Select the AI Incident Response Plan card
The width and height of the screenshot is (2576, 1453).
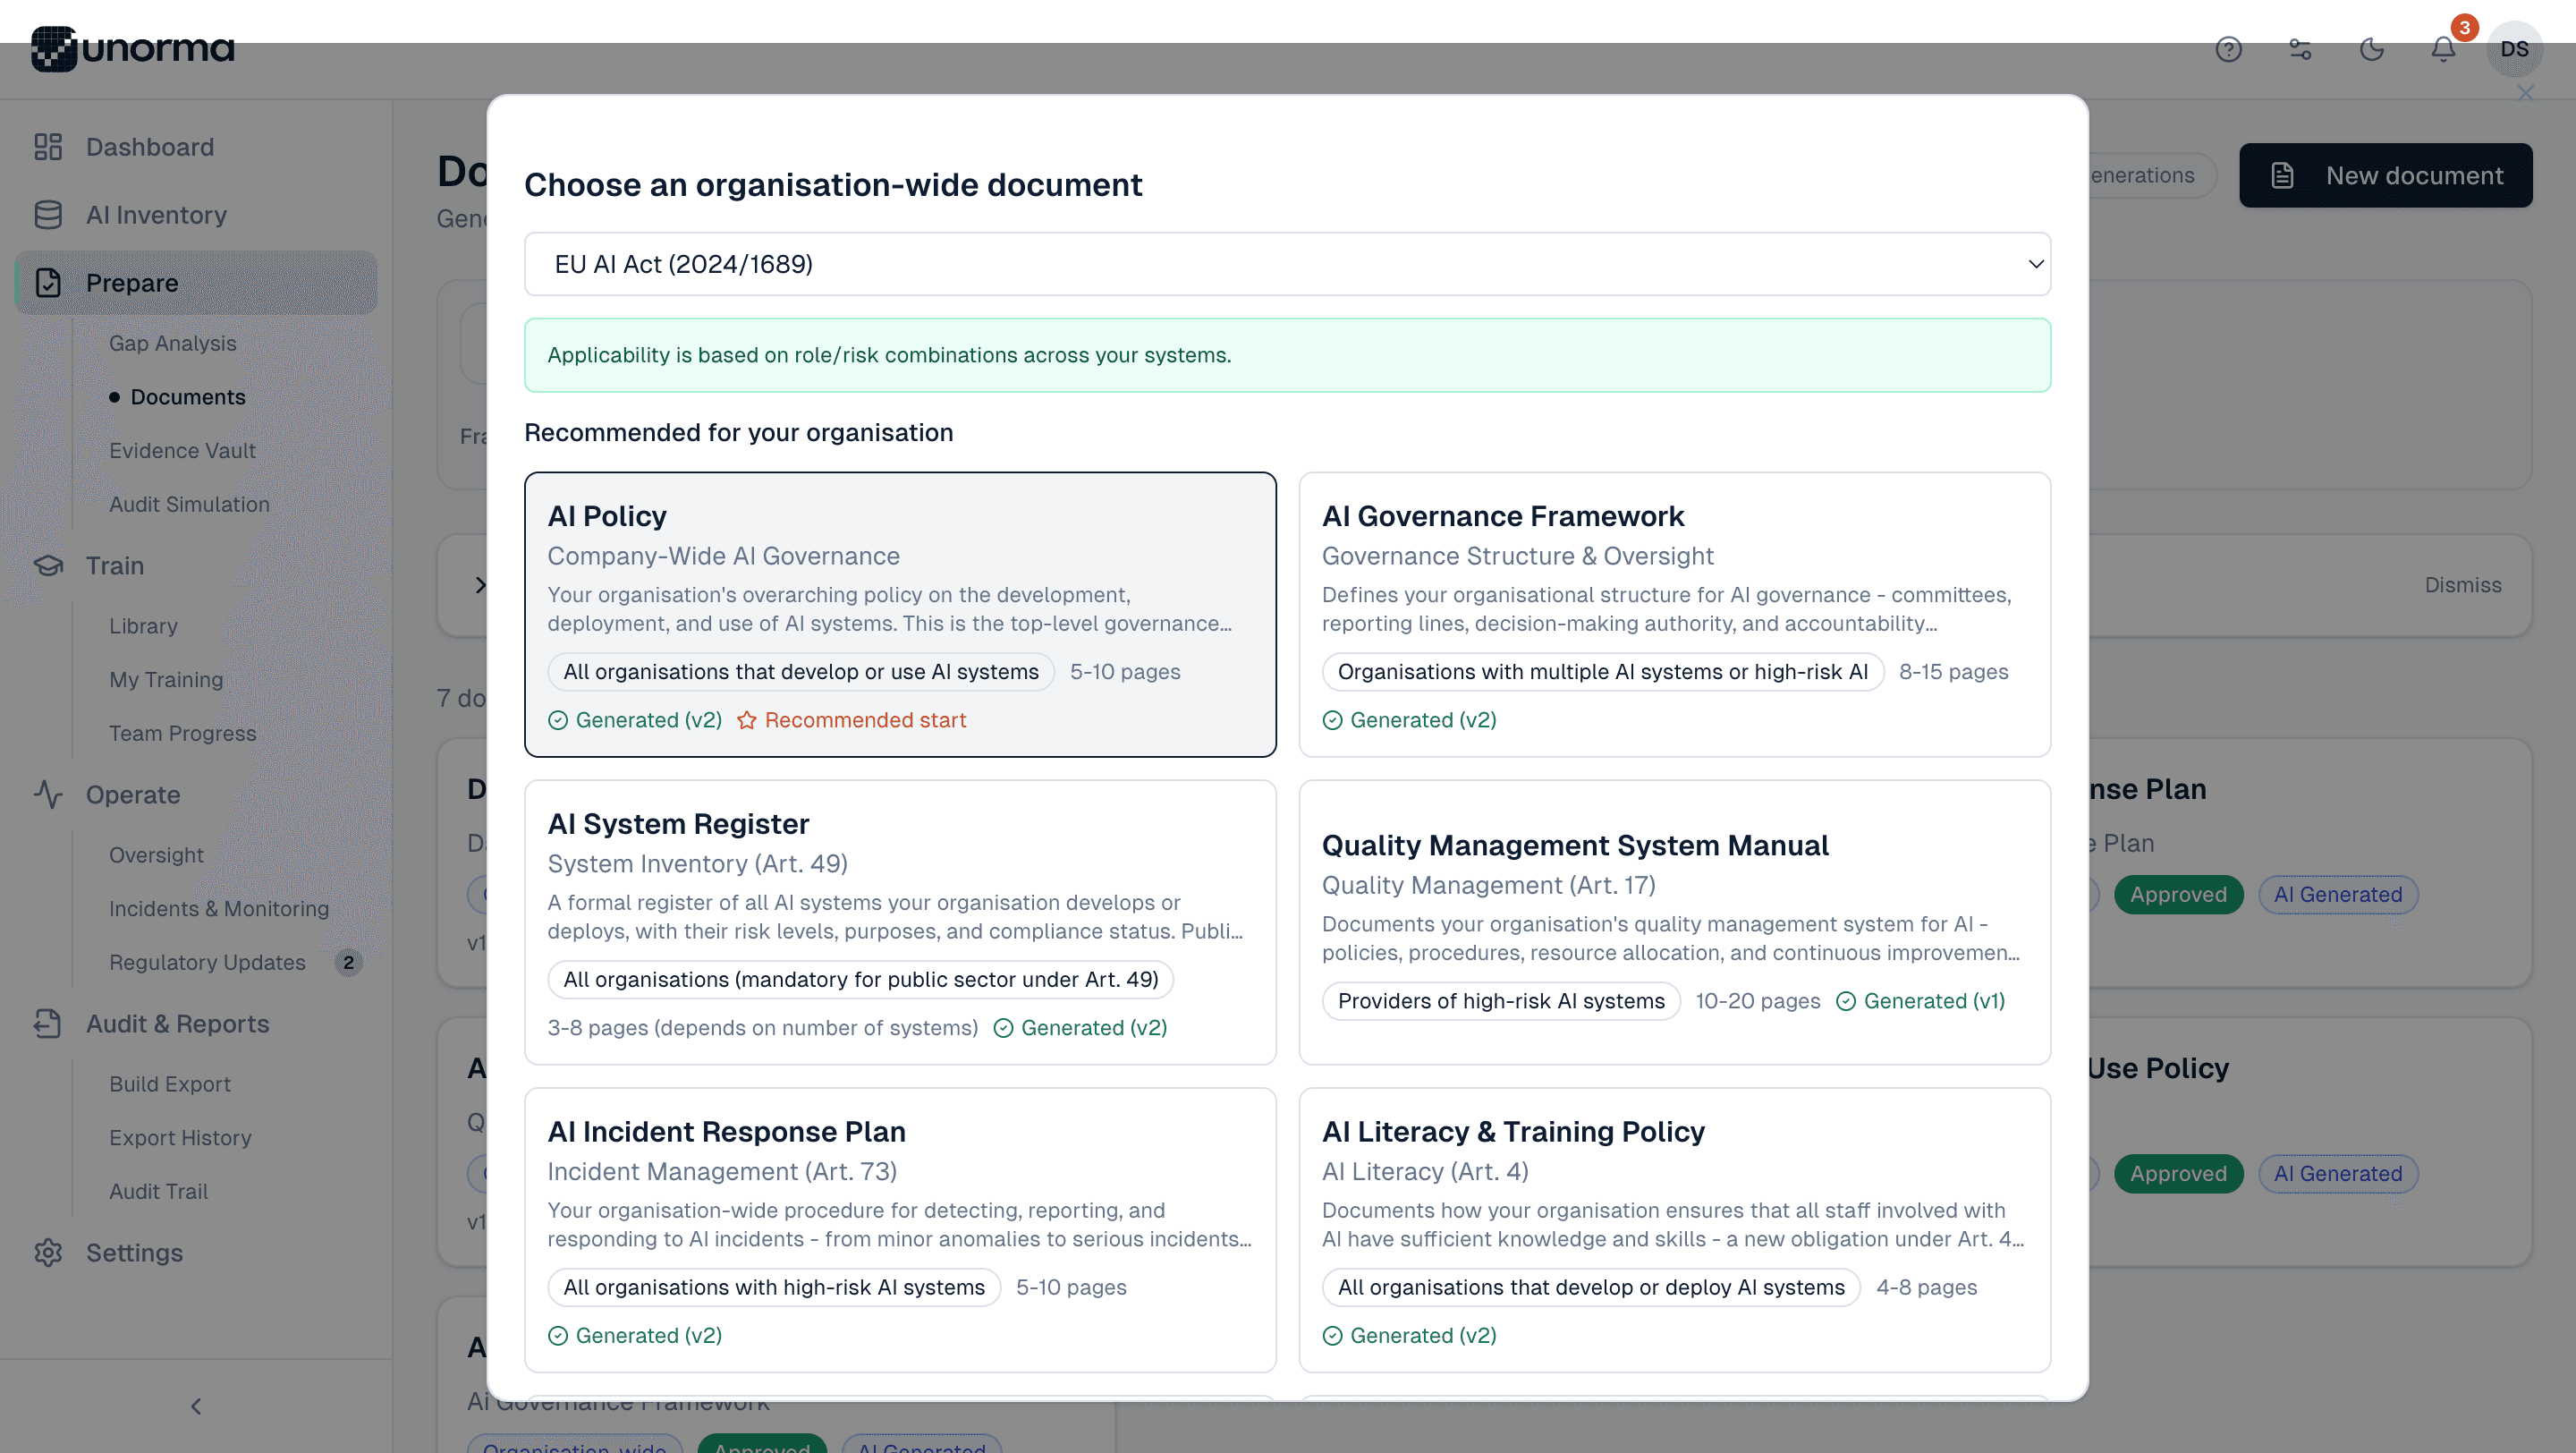tap(900, 1231)
